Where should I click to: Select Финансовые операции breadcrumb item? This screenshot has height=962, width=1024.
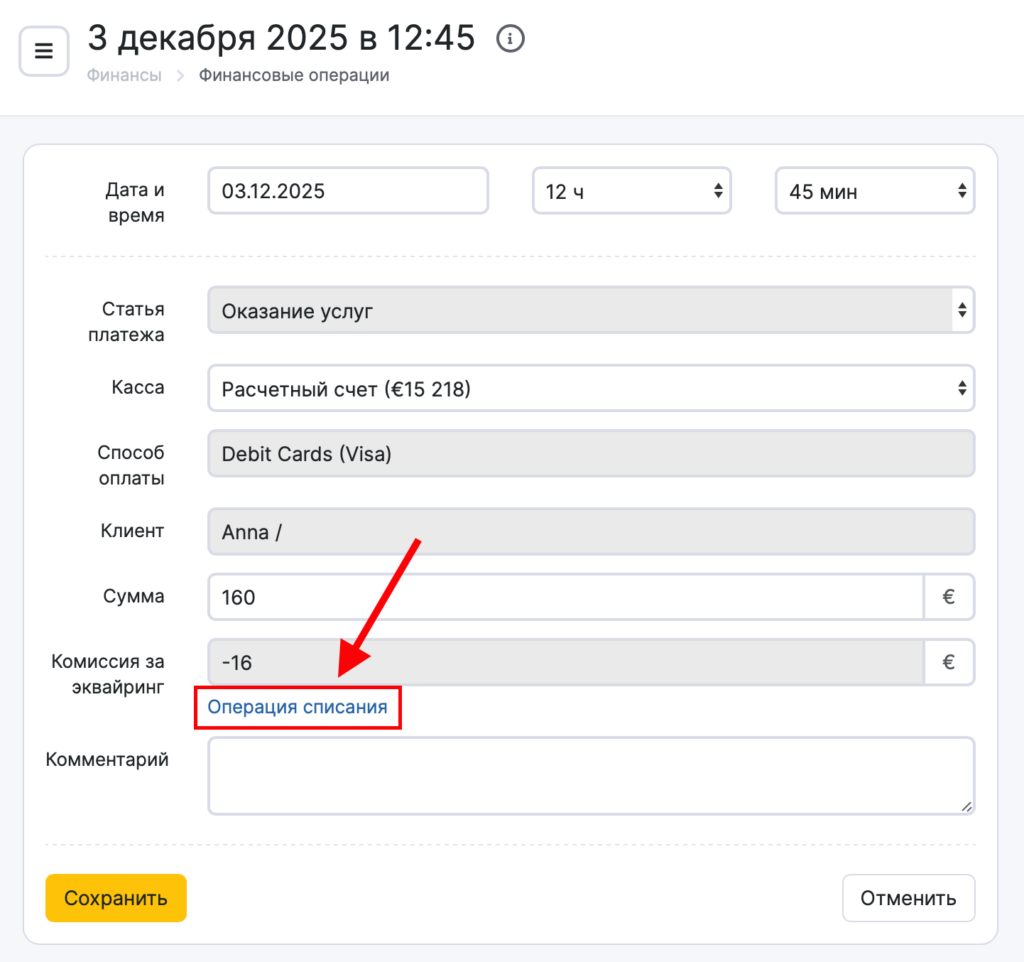coord(294,75)
